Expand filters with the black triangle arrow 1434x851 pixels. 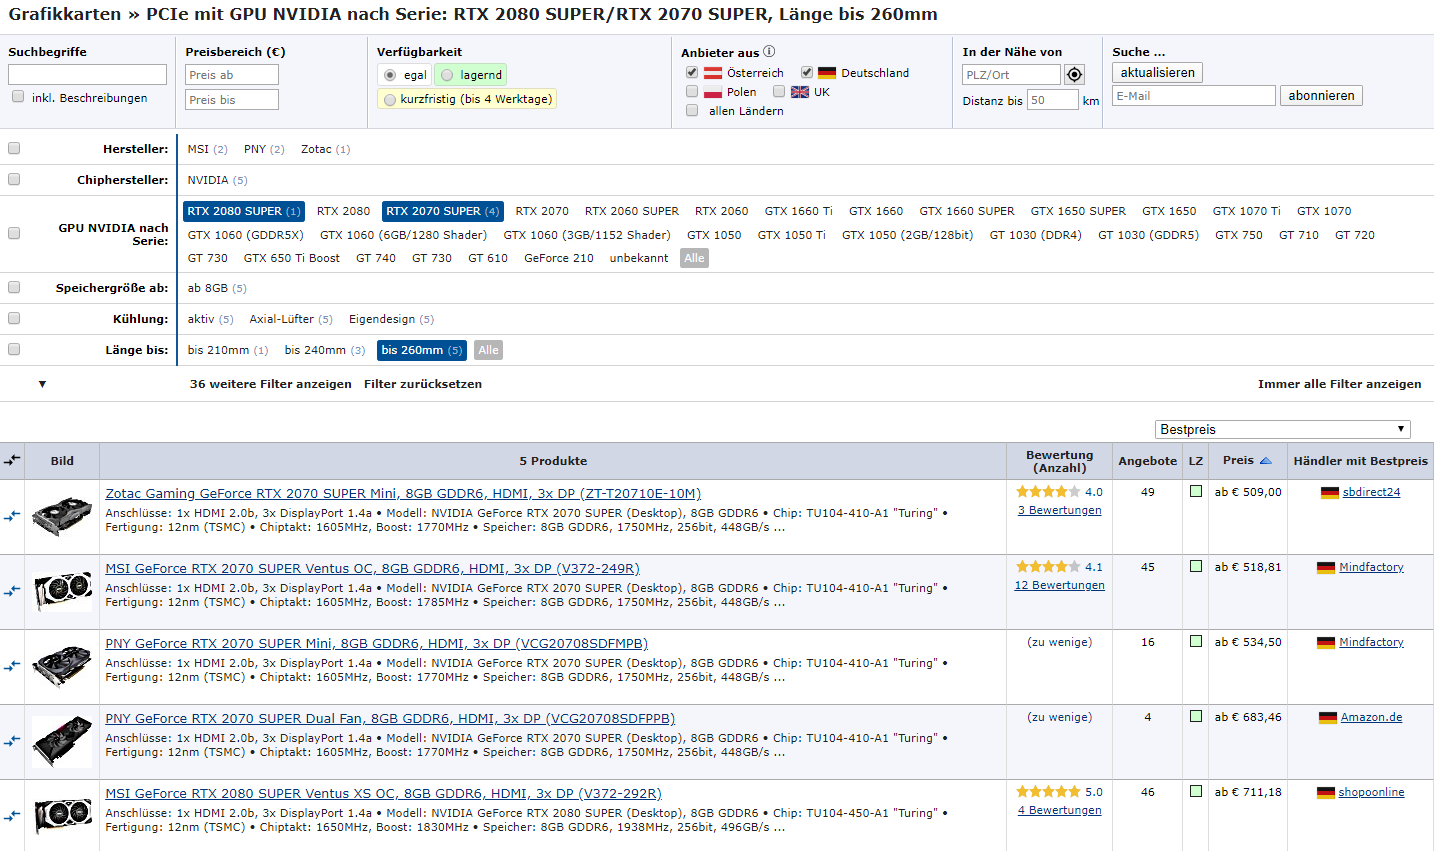[x=42, y=384]
